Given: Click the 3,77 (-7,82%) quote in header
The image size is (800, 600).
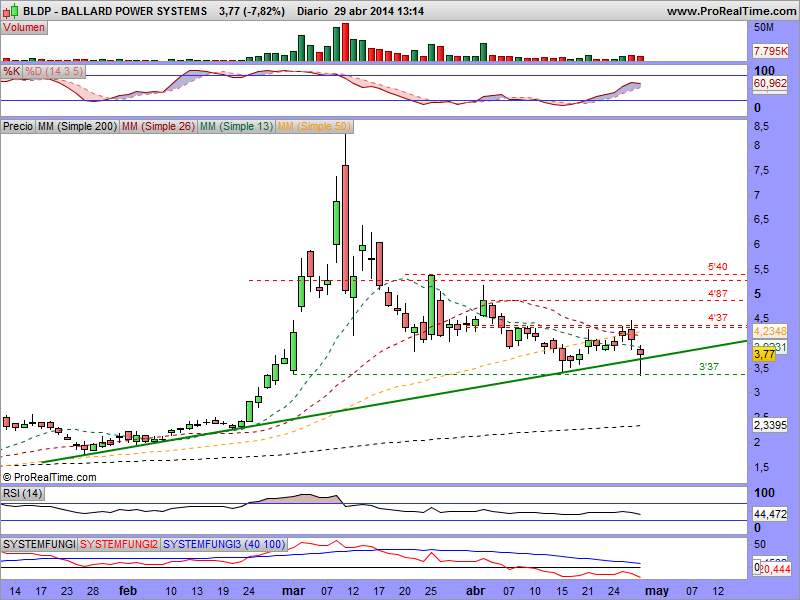Looking at the screenshot, I should (x=252, y=11).
